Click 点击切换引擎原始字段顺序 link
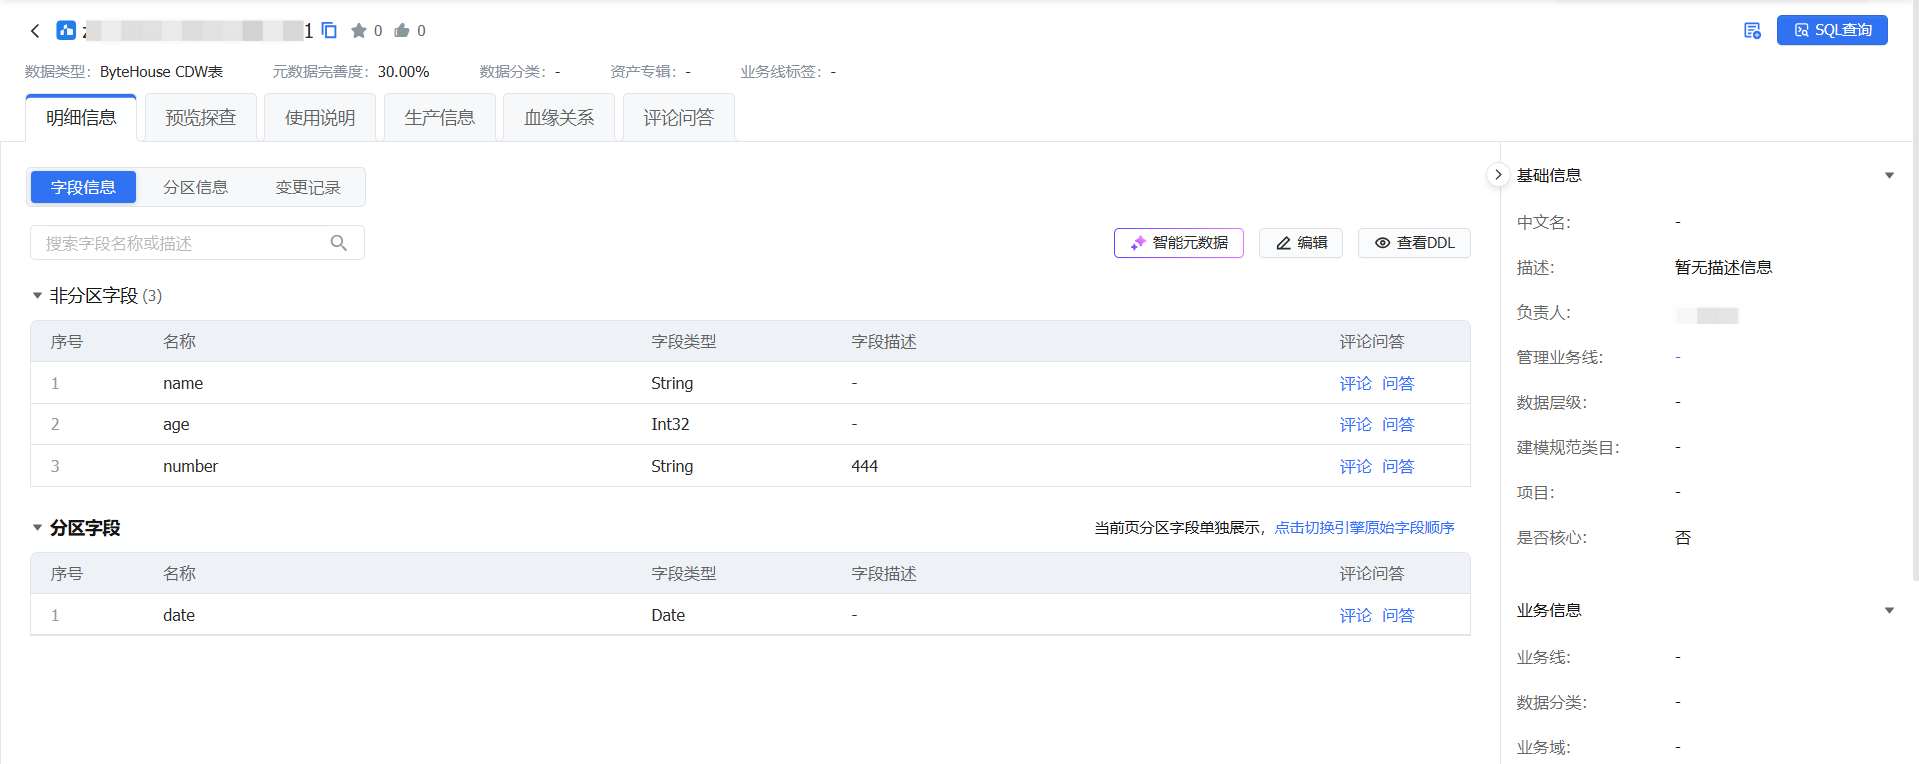The width and height of the screenshot is (1919, 764). tap(1364, 528)
